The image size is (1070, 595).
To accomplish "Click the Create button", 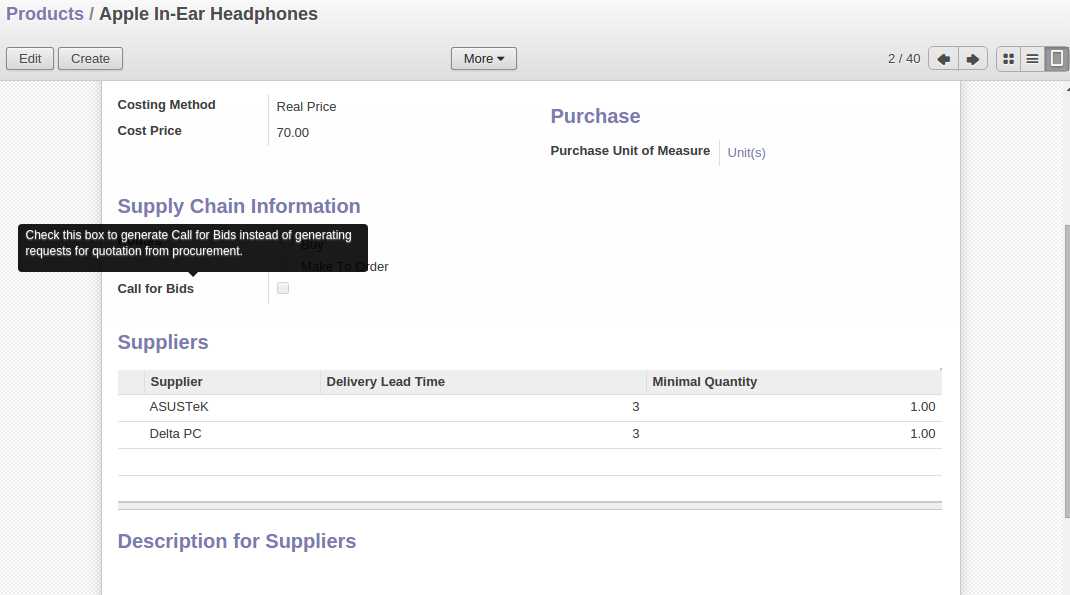I will pyautogui.click(x=90, y=59).
